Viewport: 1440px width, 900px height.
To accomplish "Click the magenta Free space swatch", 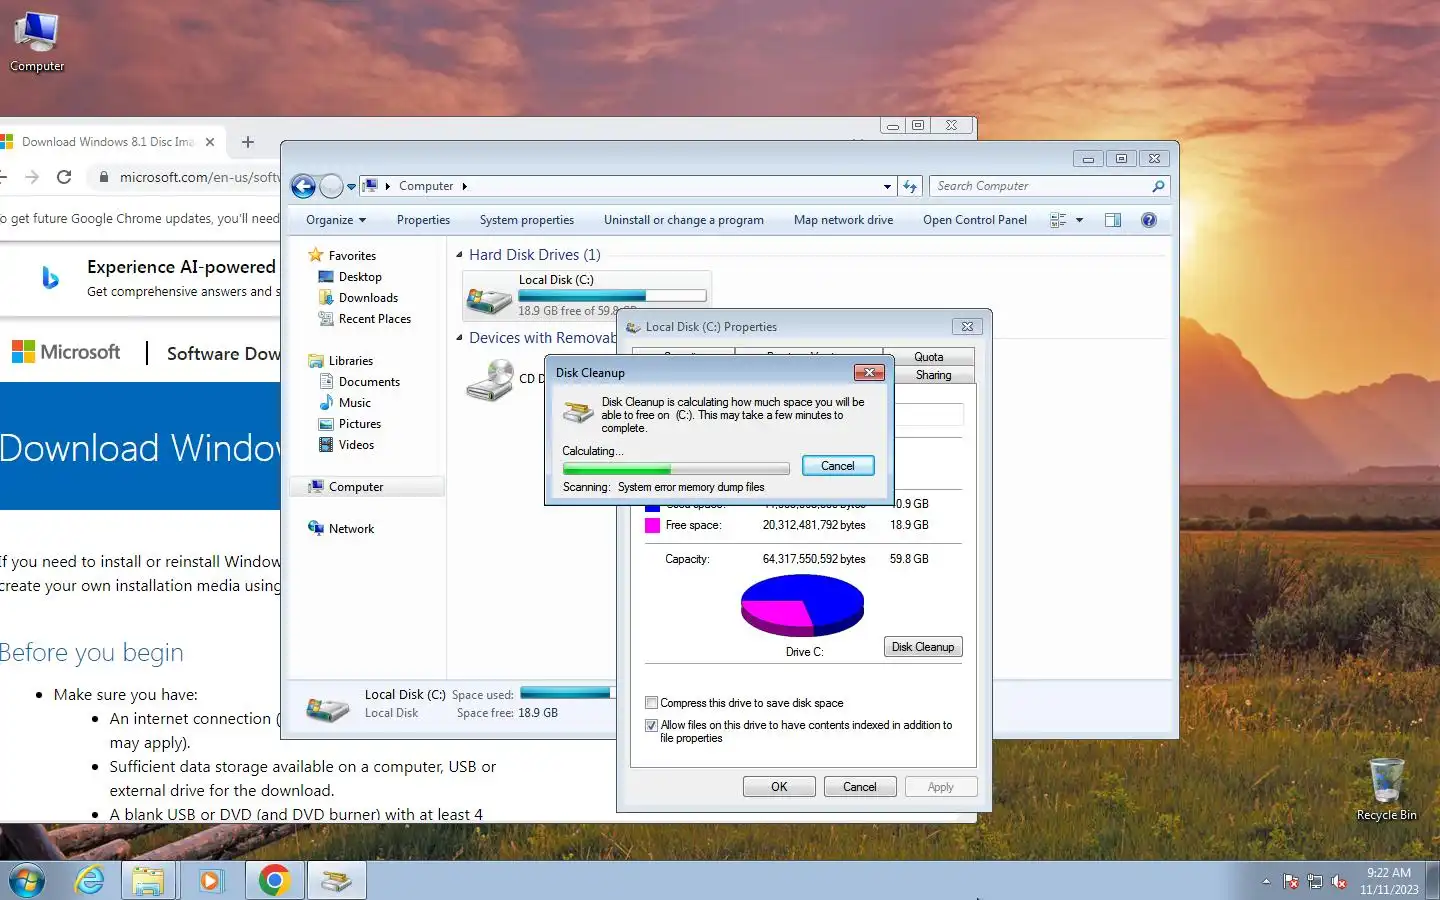I will 652,525.
